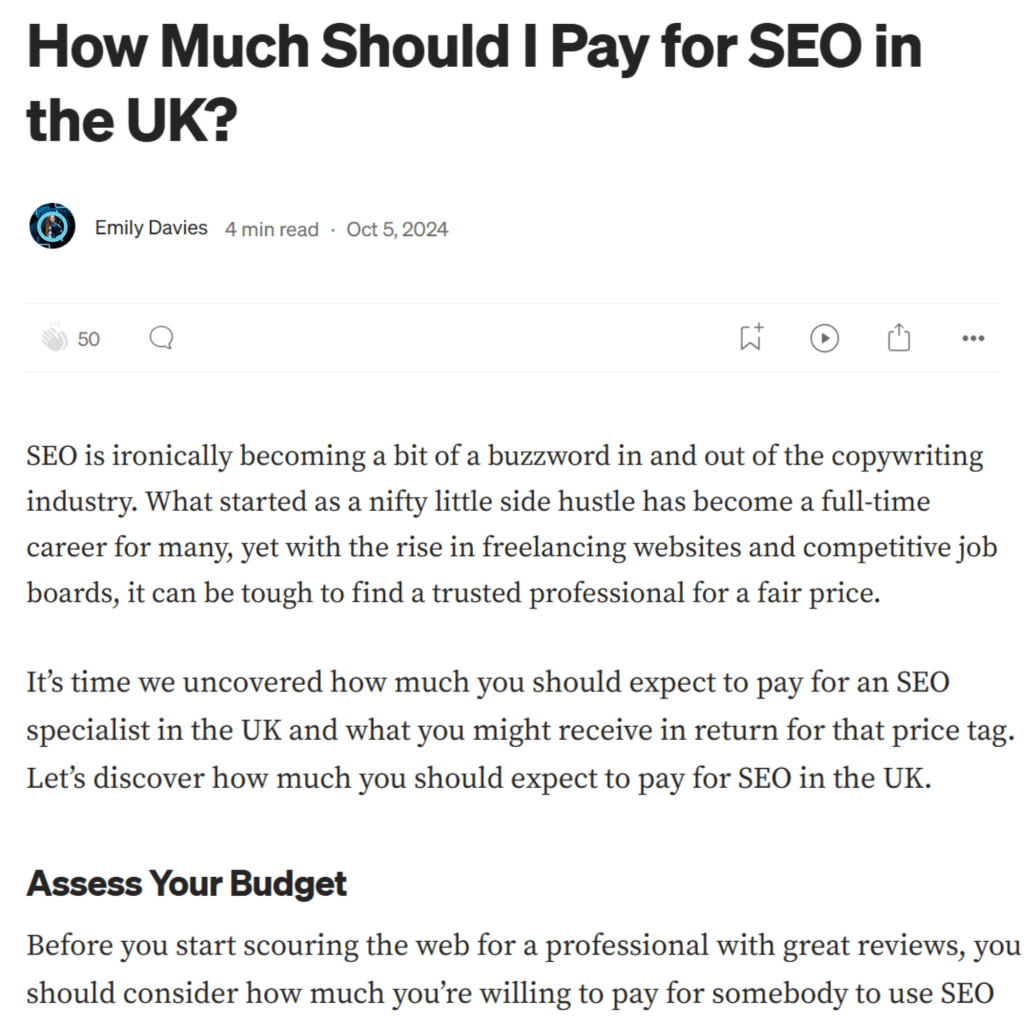Play the article audio with Listen button
This screenshot has width=1024, height=1024.
pos(824,338)
